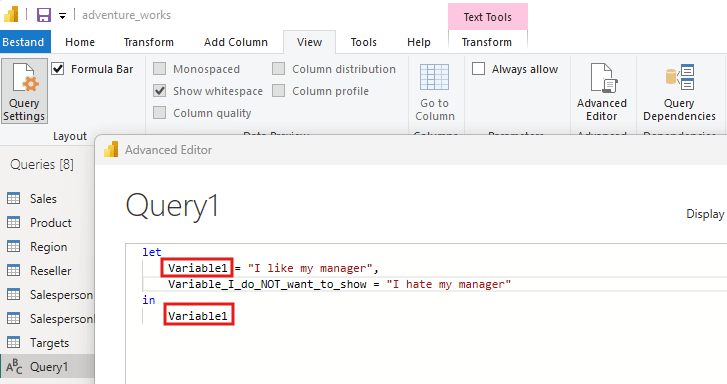Select the Targets query

(x=49, y=343)
